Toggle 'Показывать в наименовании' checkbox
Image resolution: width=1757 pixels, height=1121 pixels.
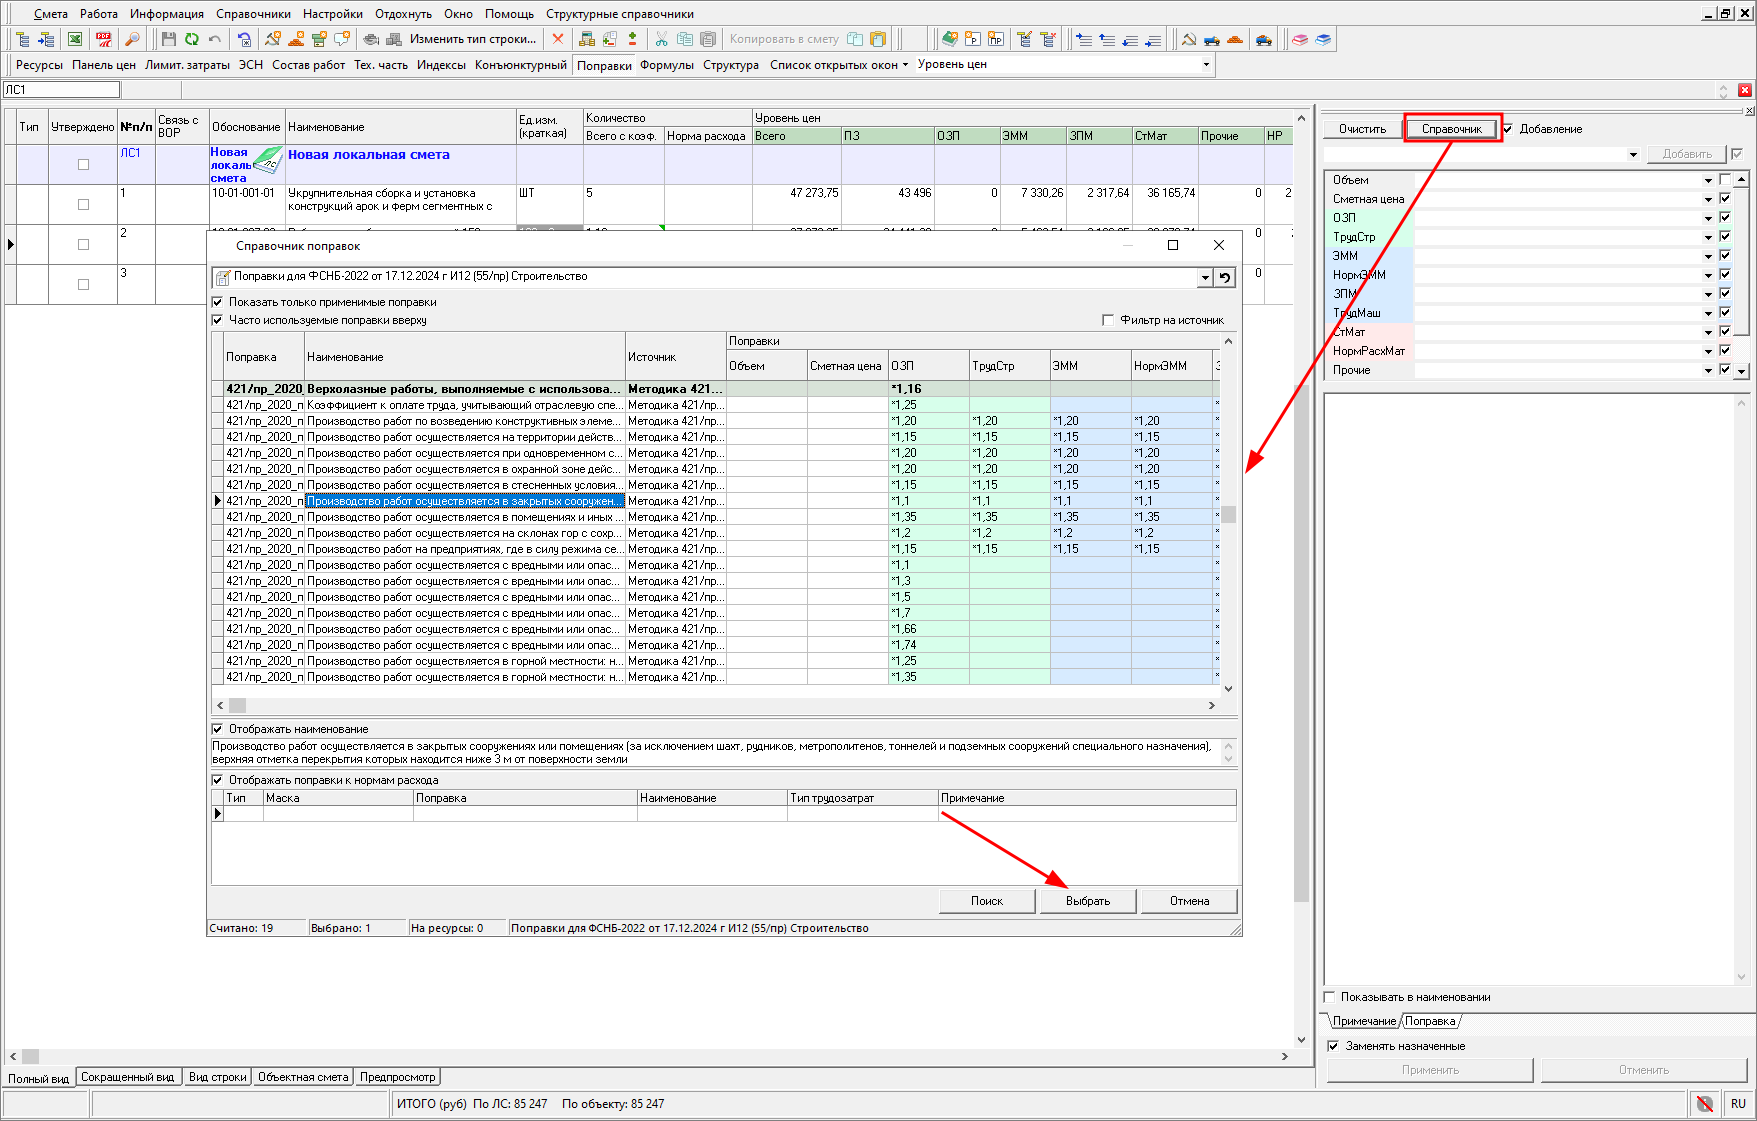point(1330,997)
